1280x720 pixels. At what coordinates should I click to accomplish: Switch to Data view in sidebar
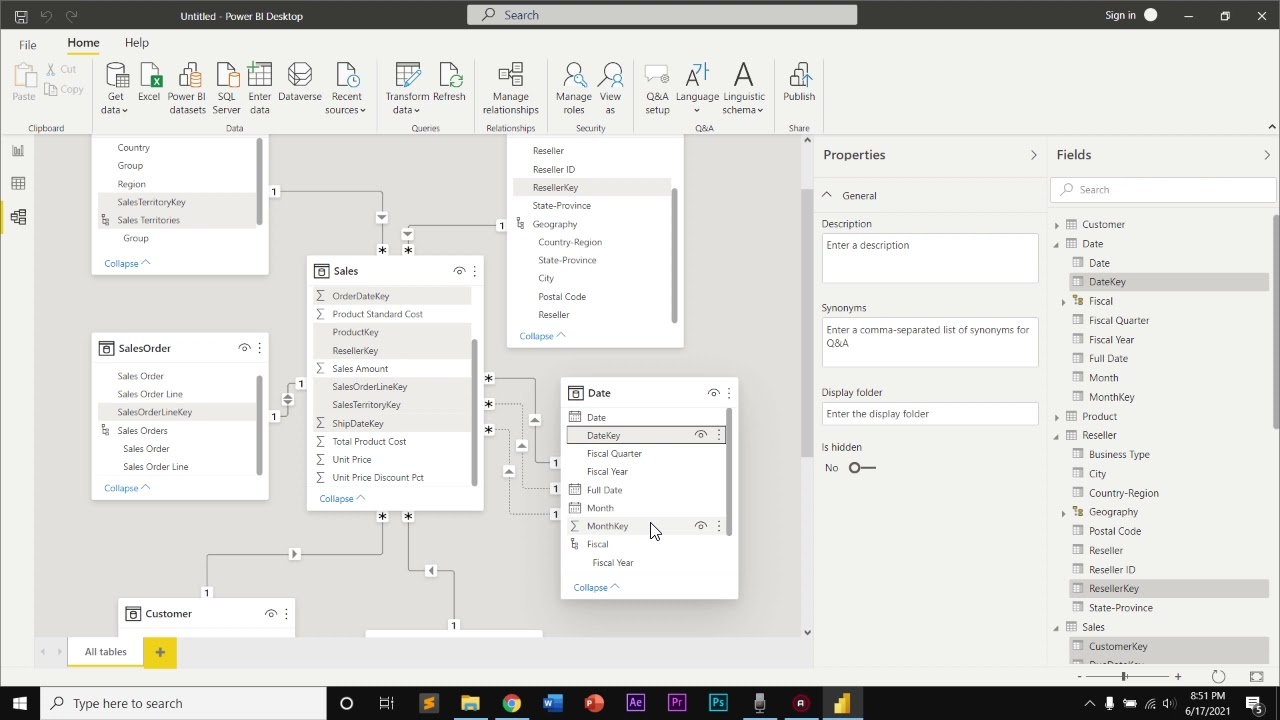coord(17,184)
